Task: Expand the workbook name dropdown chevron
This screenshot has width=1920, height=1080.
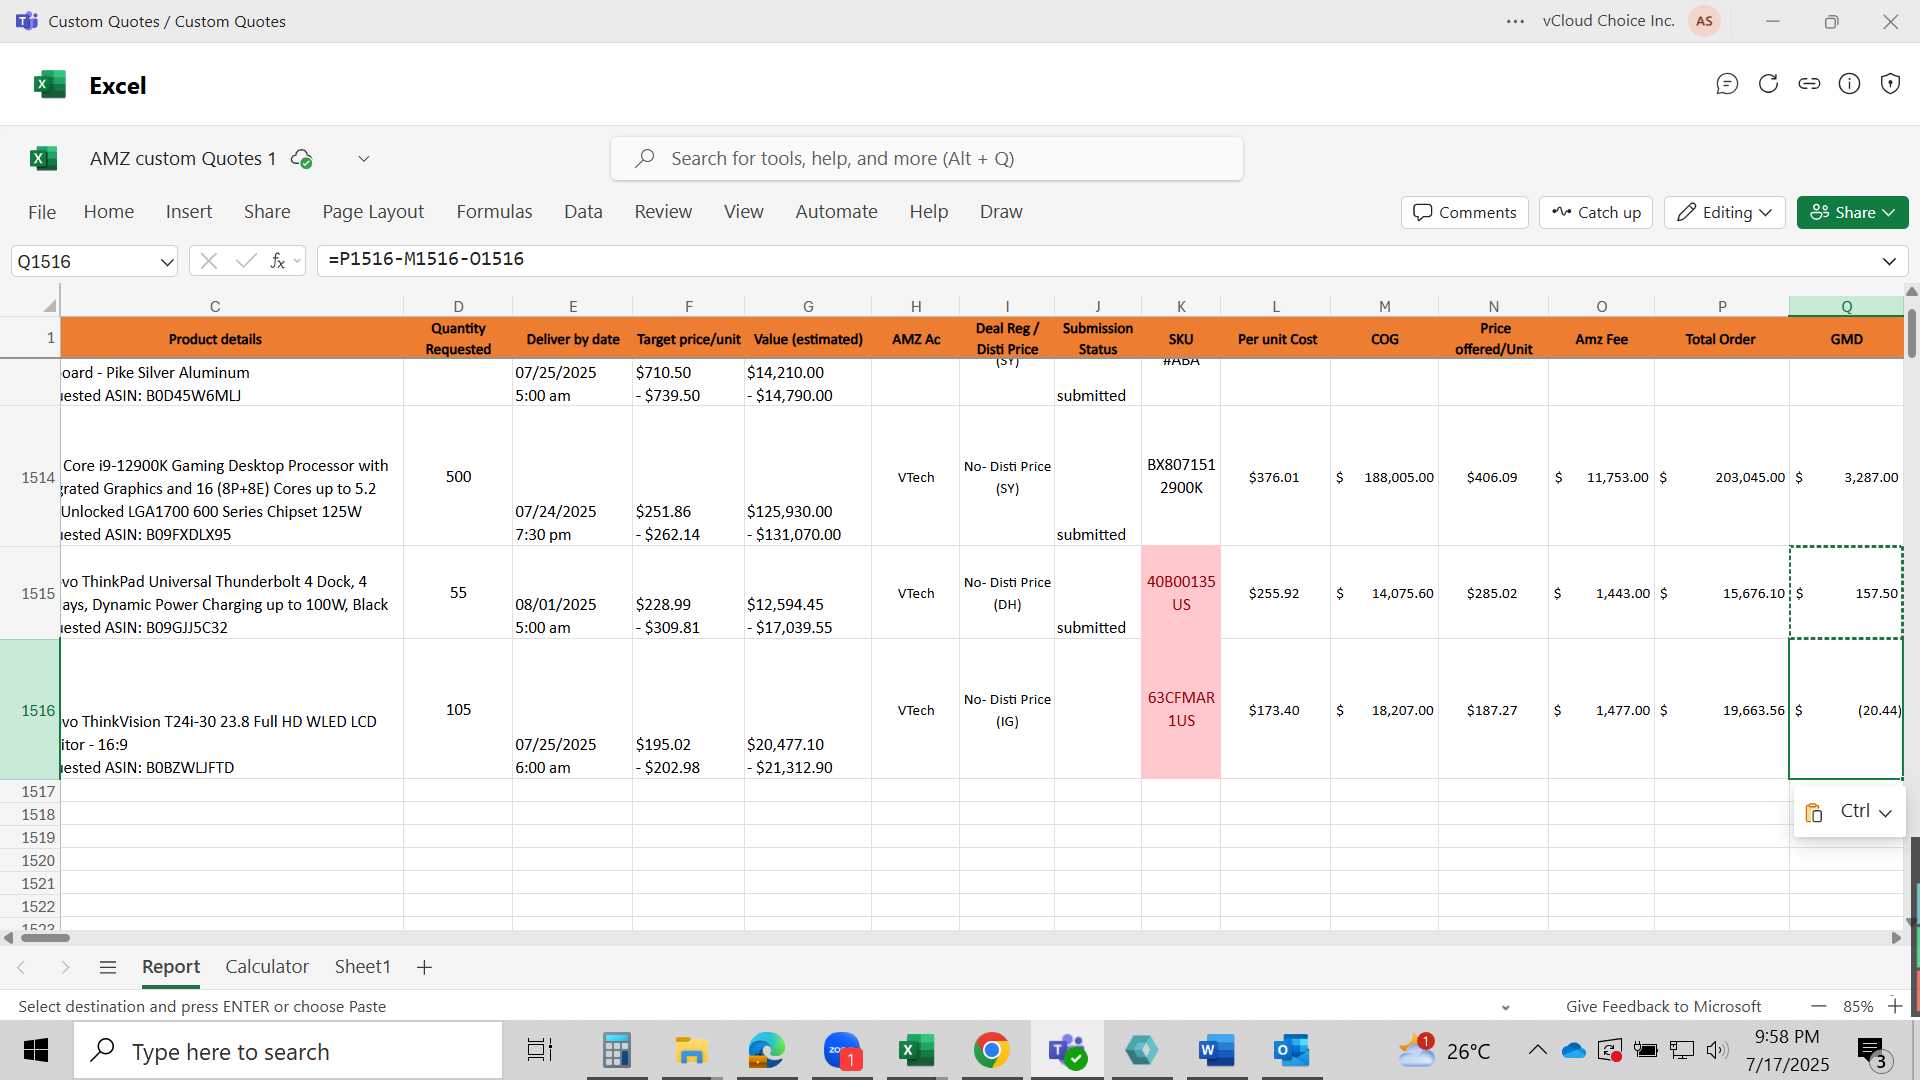Action: pos(364,159)
